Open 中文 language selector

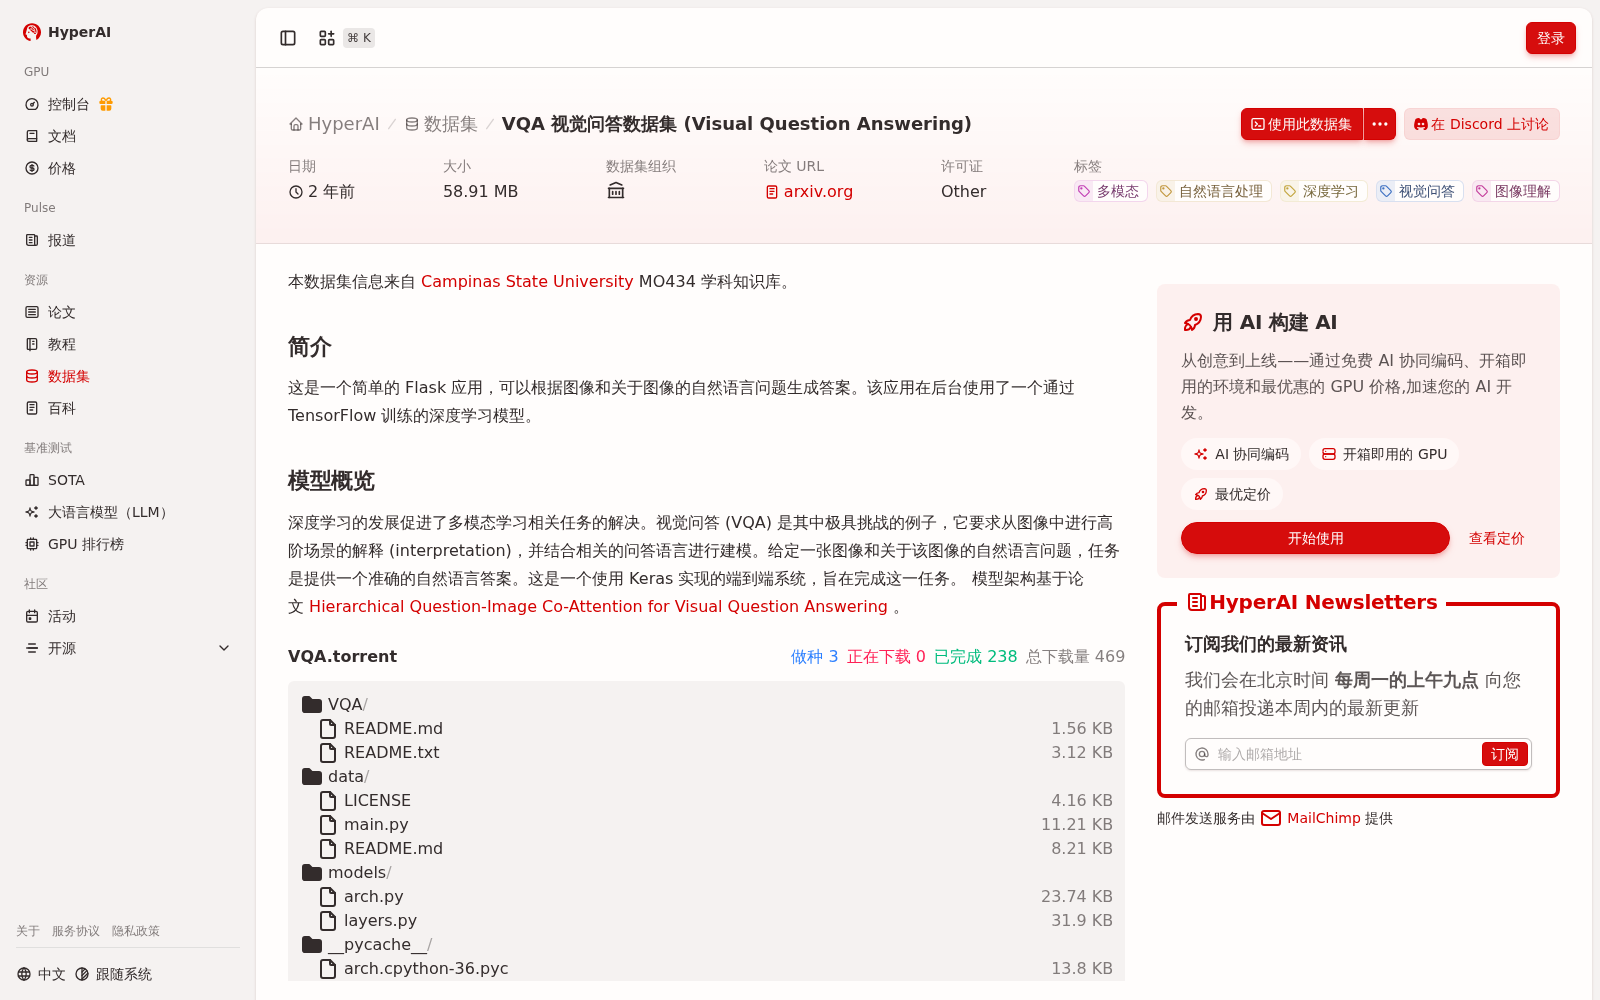tap(41, 974)
